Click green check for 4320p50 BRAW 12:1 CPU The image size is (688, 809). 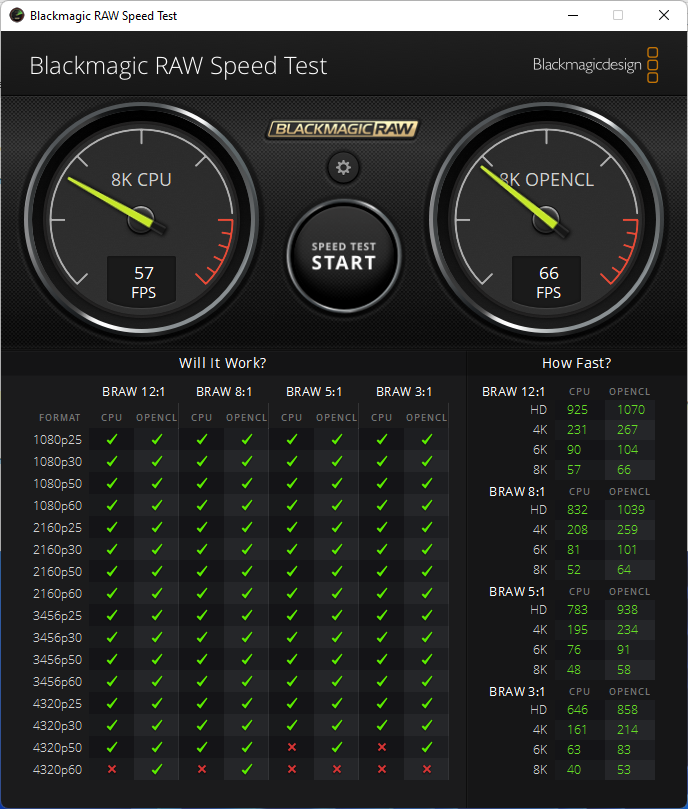[x=111, y=747]
